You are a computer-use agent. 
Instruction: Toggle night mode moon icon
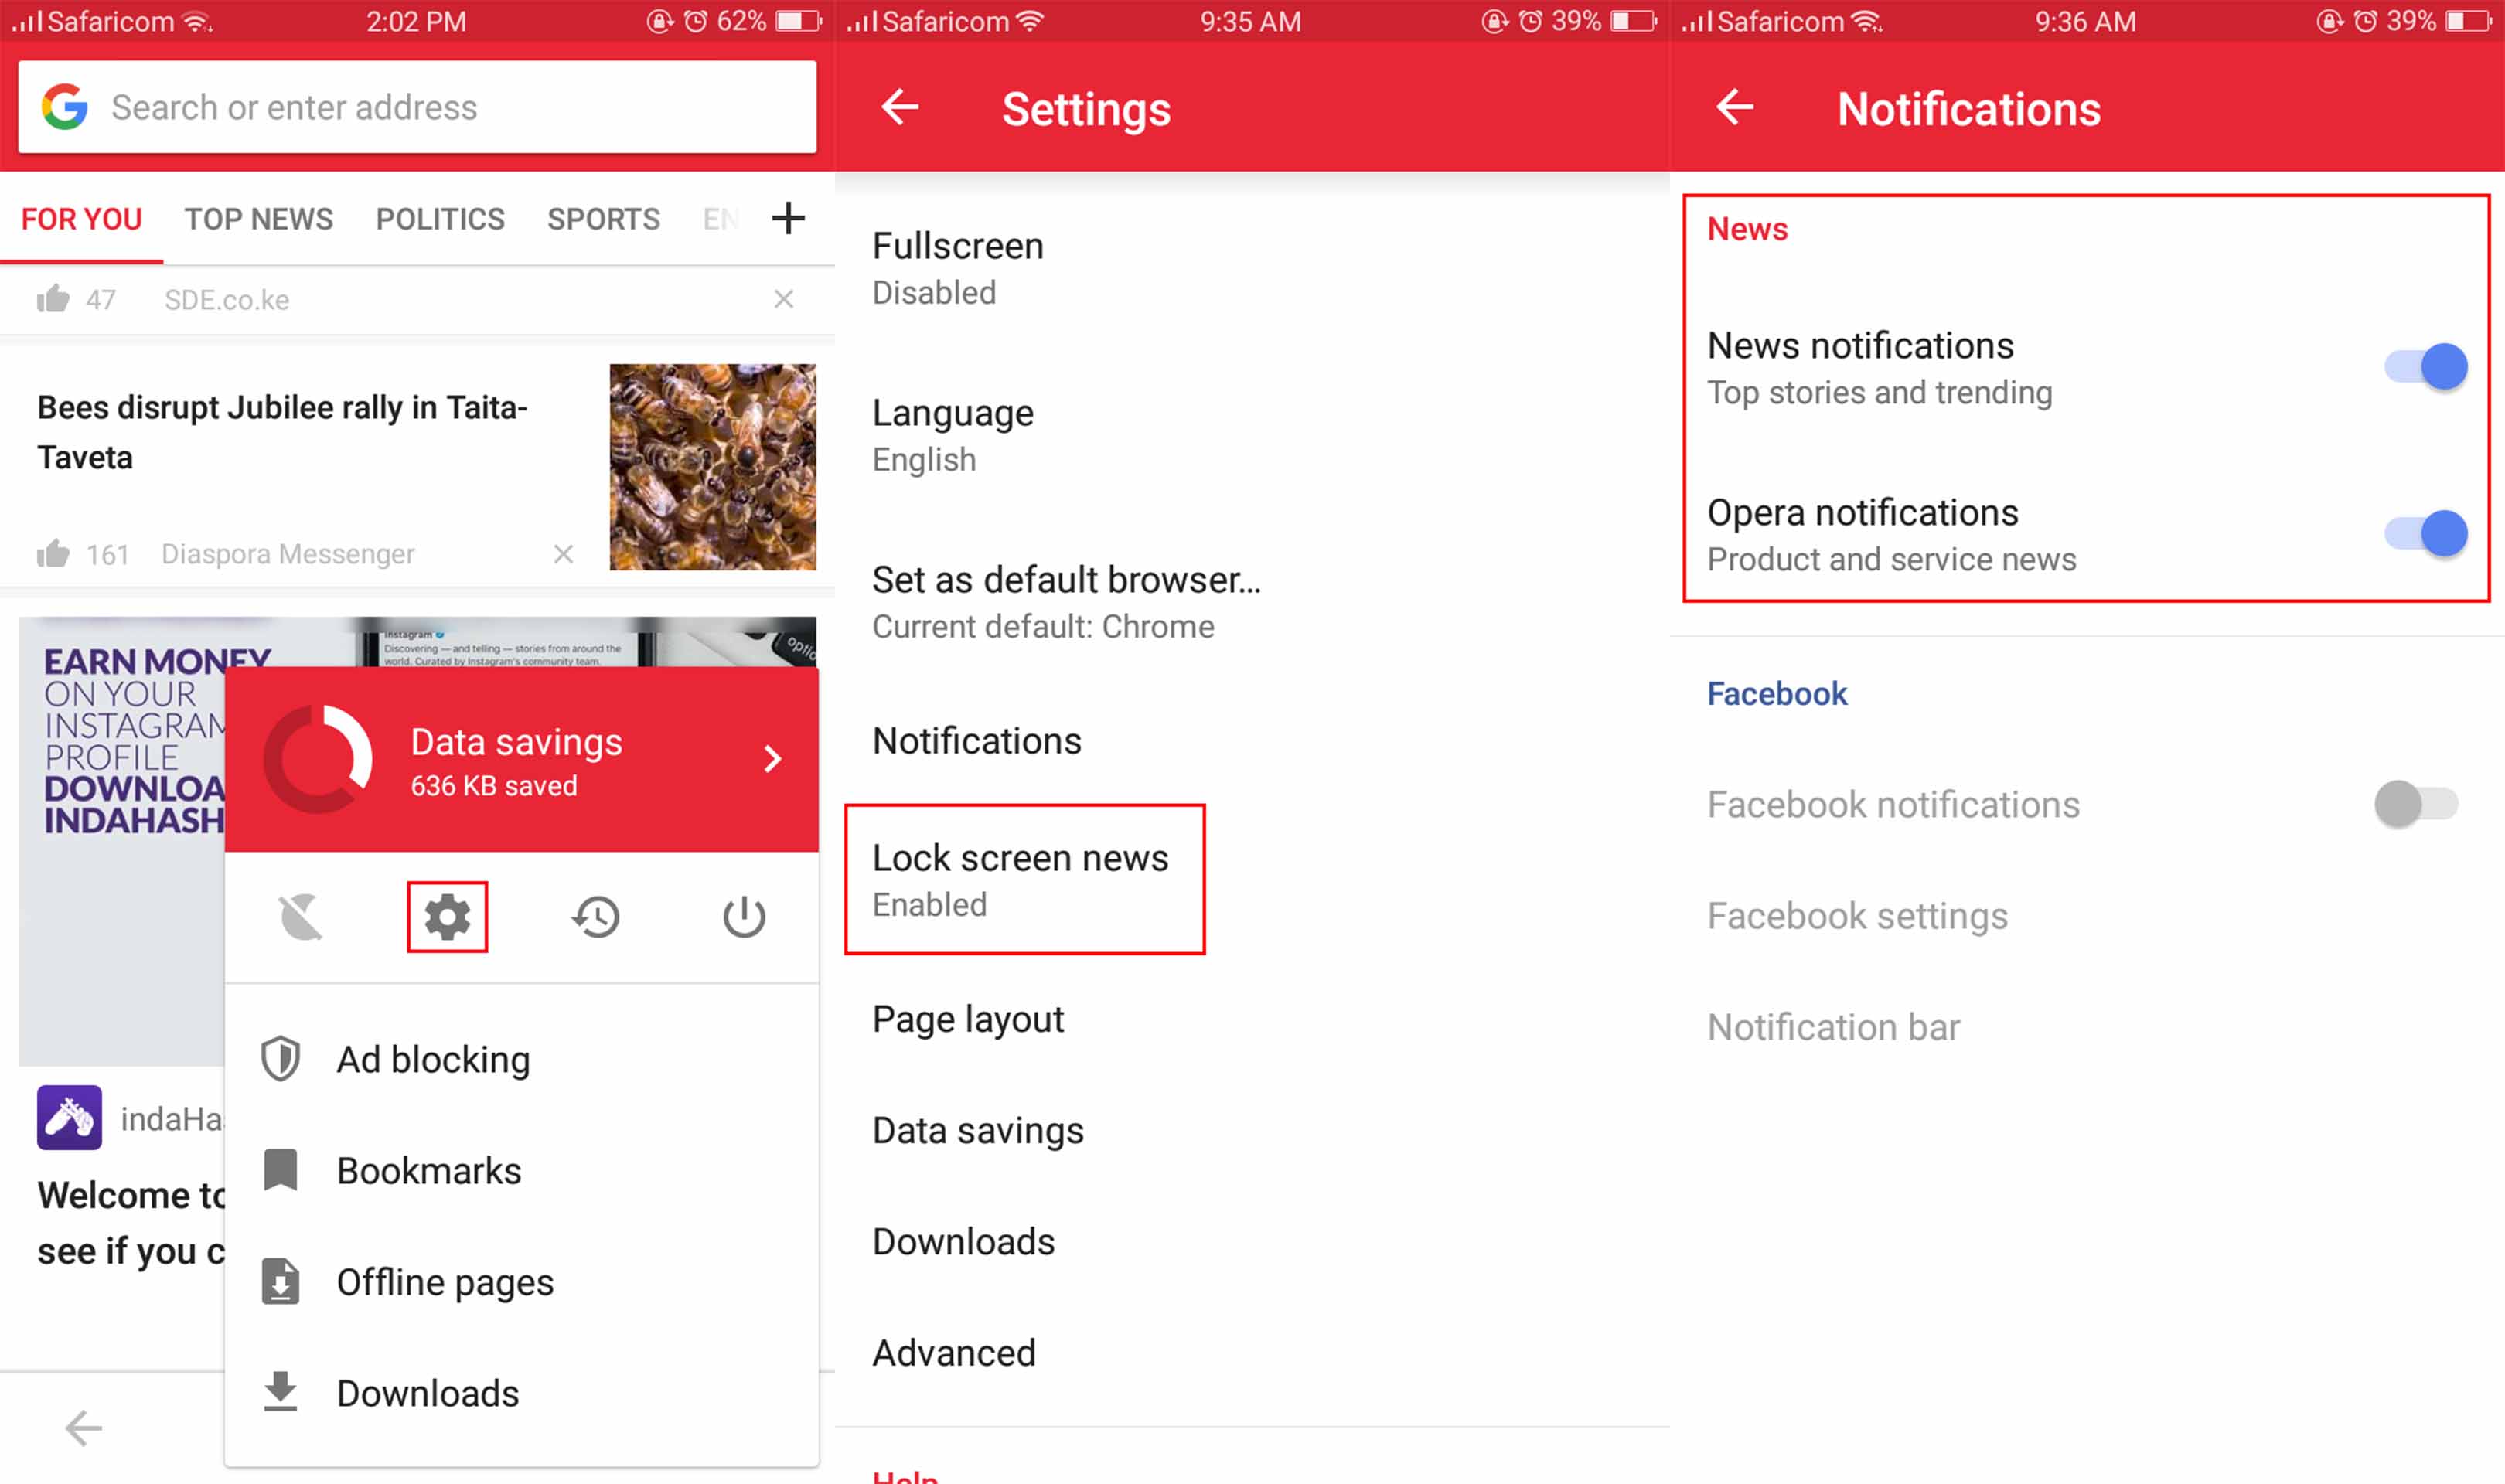pyautogui.click(x=300, y=917)
